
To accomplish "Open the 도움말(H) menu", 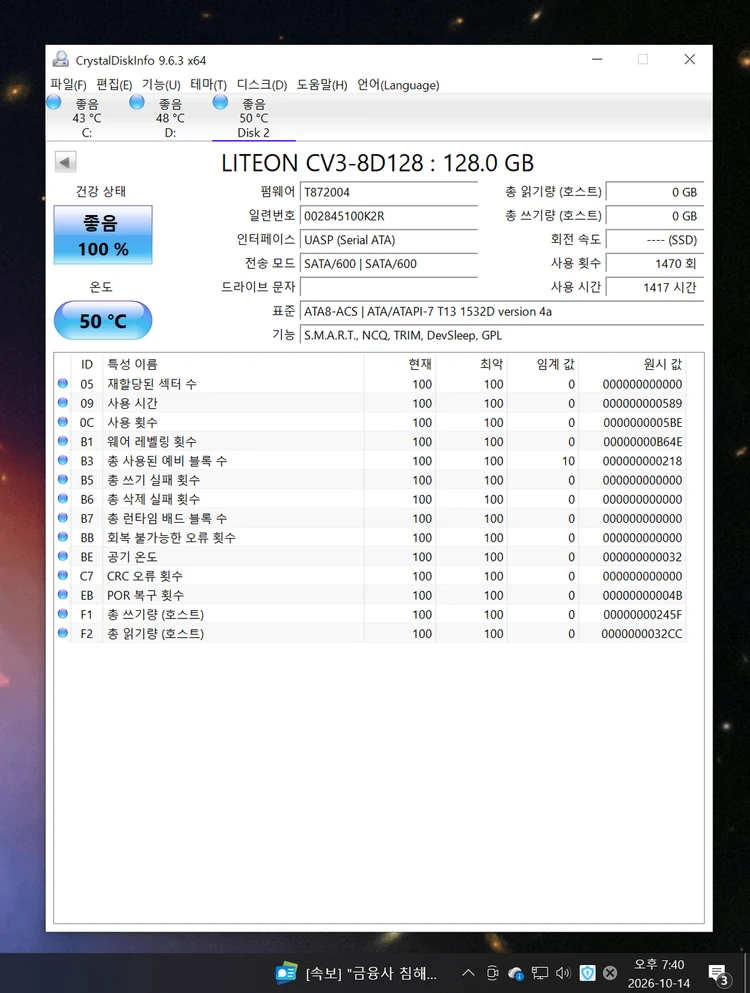I will click(x=322, y=84).
